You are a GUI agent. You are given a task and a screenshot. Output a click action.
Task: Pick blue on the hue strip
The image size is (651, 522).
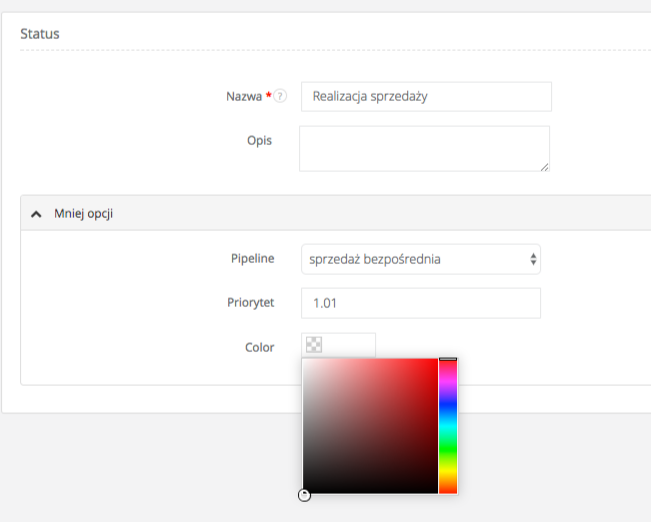pyautogui.click(x=447, y=403)
